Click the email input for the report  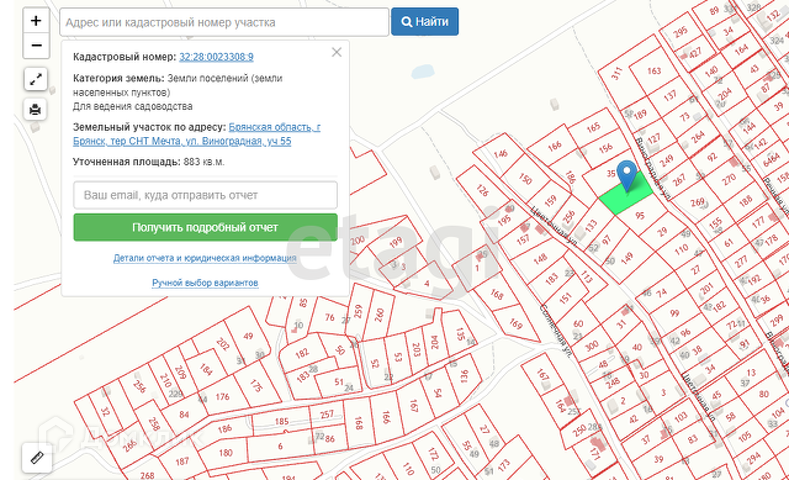click(x=205, y=195)
